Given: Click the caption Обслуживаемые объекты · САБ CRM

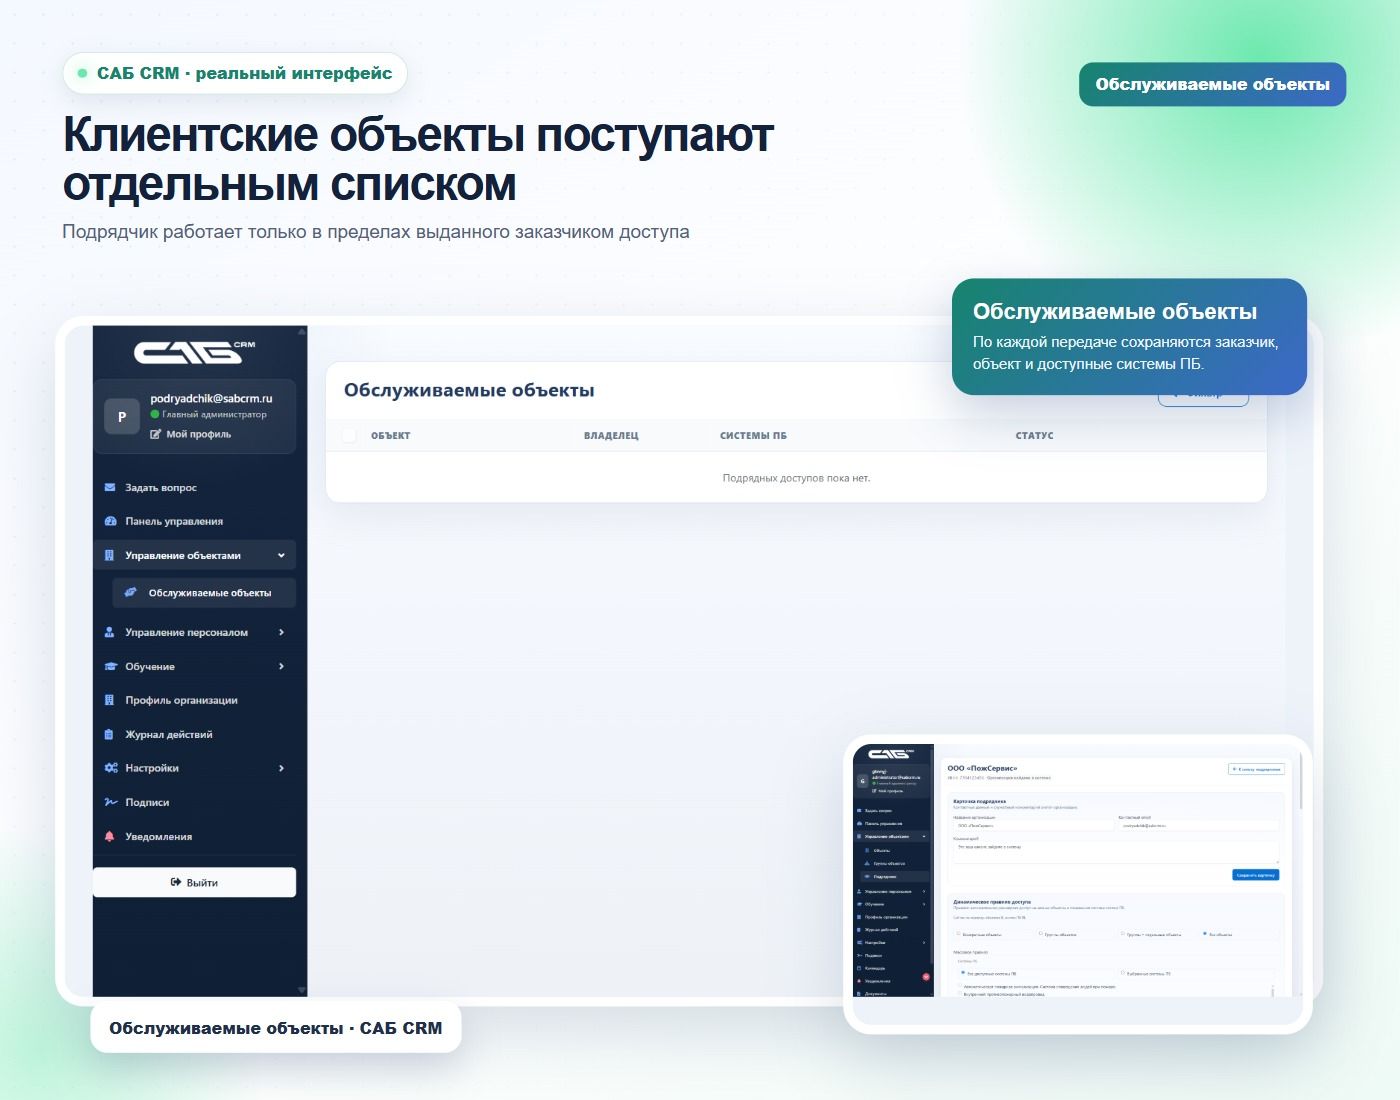Looking at the screenshot, I should click(x=275, y=1029).
